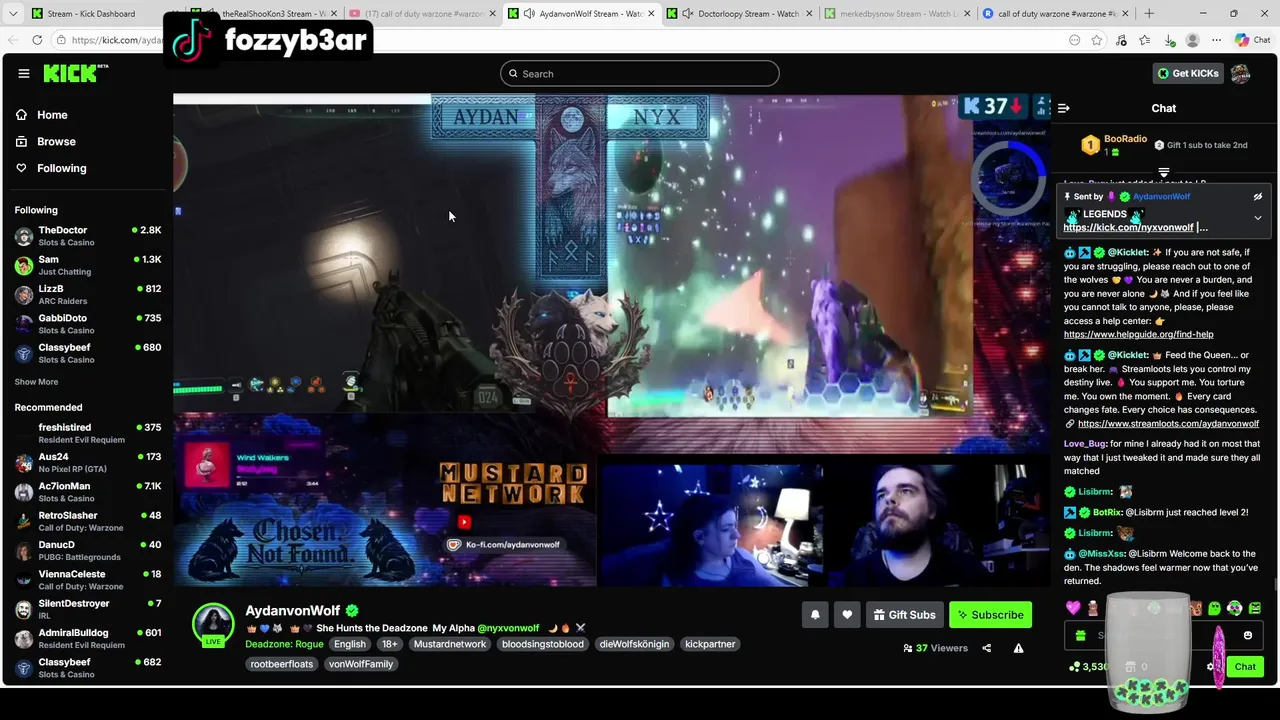The width and height of the screenshot is (1280, 720).
Task: Open the helpguide.org find-help link
Action: click(x=1138, y=334)
